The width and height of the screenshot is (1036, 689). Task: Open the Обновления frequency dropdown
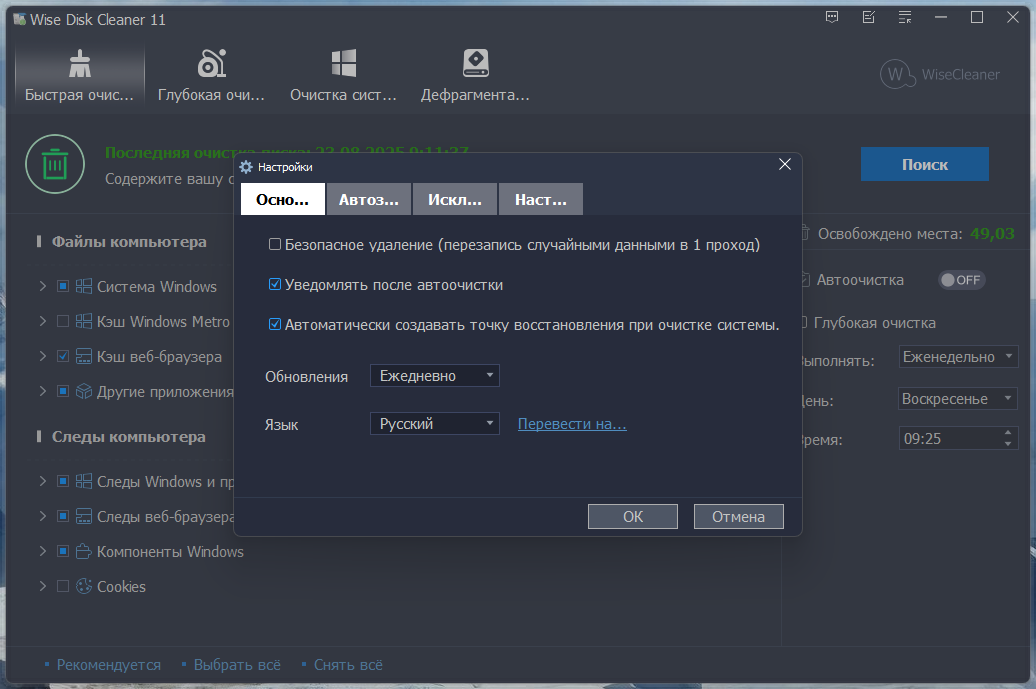pos(435,375)
